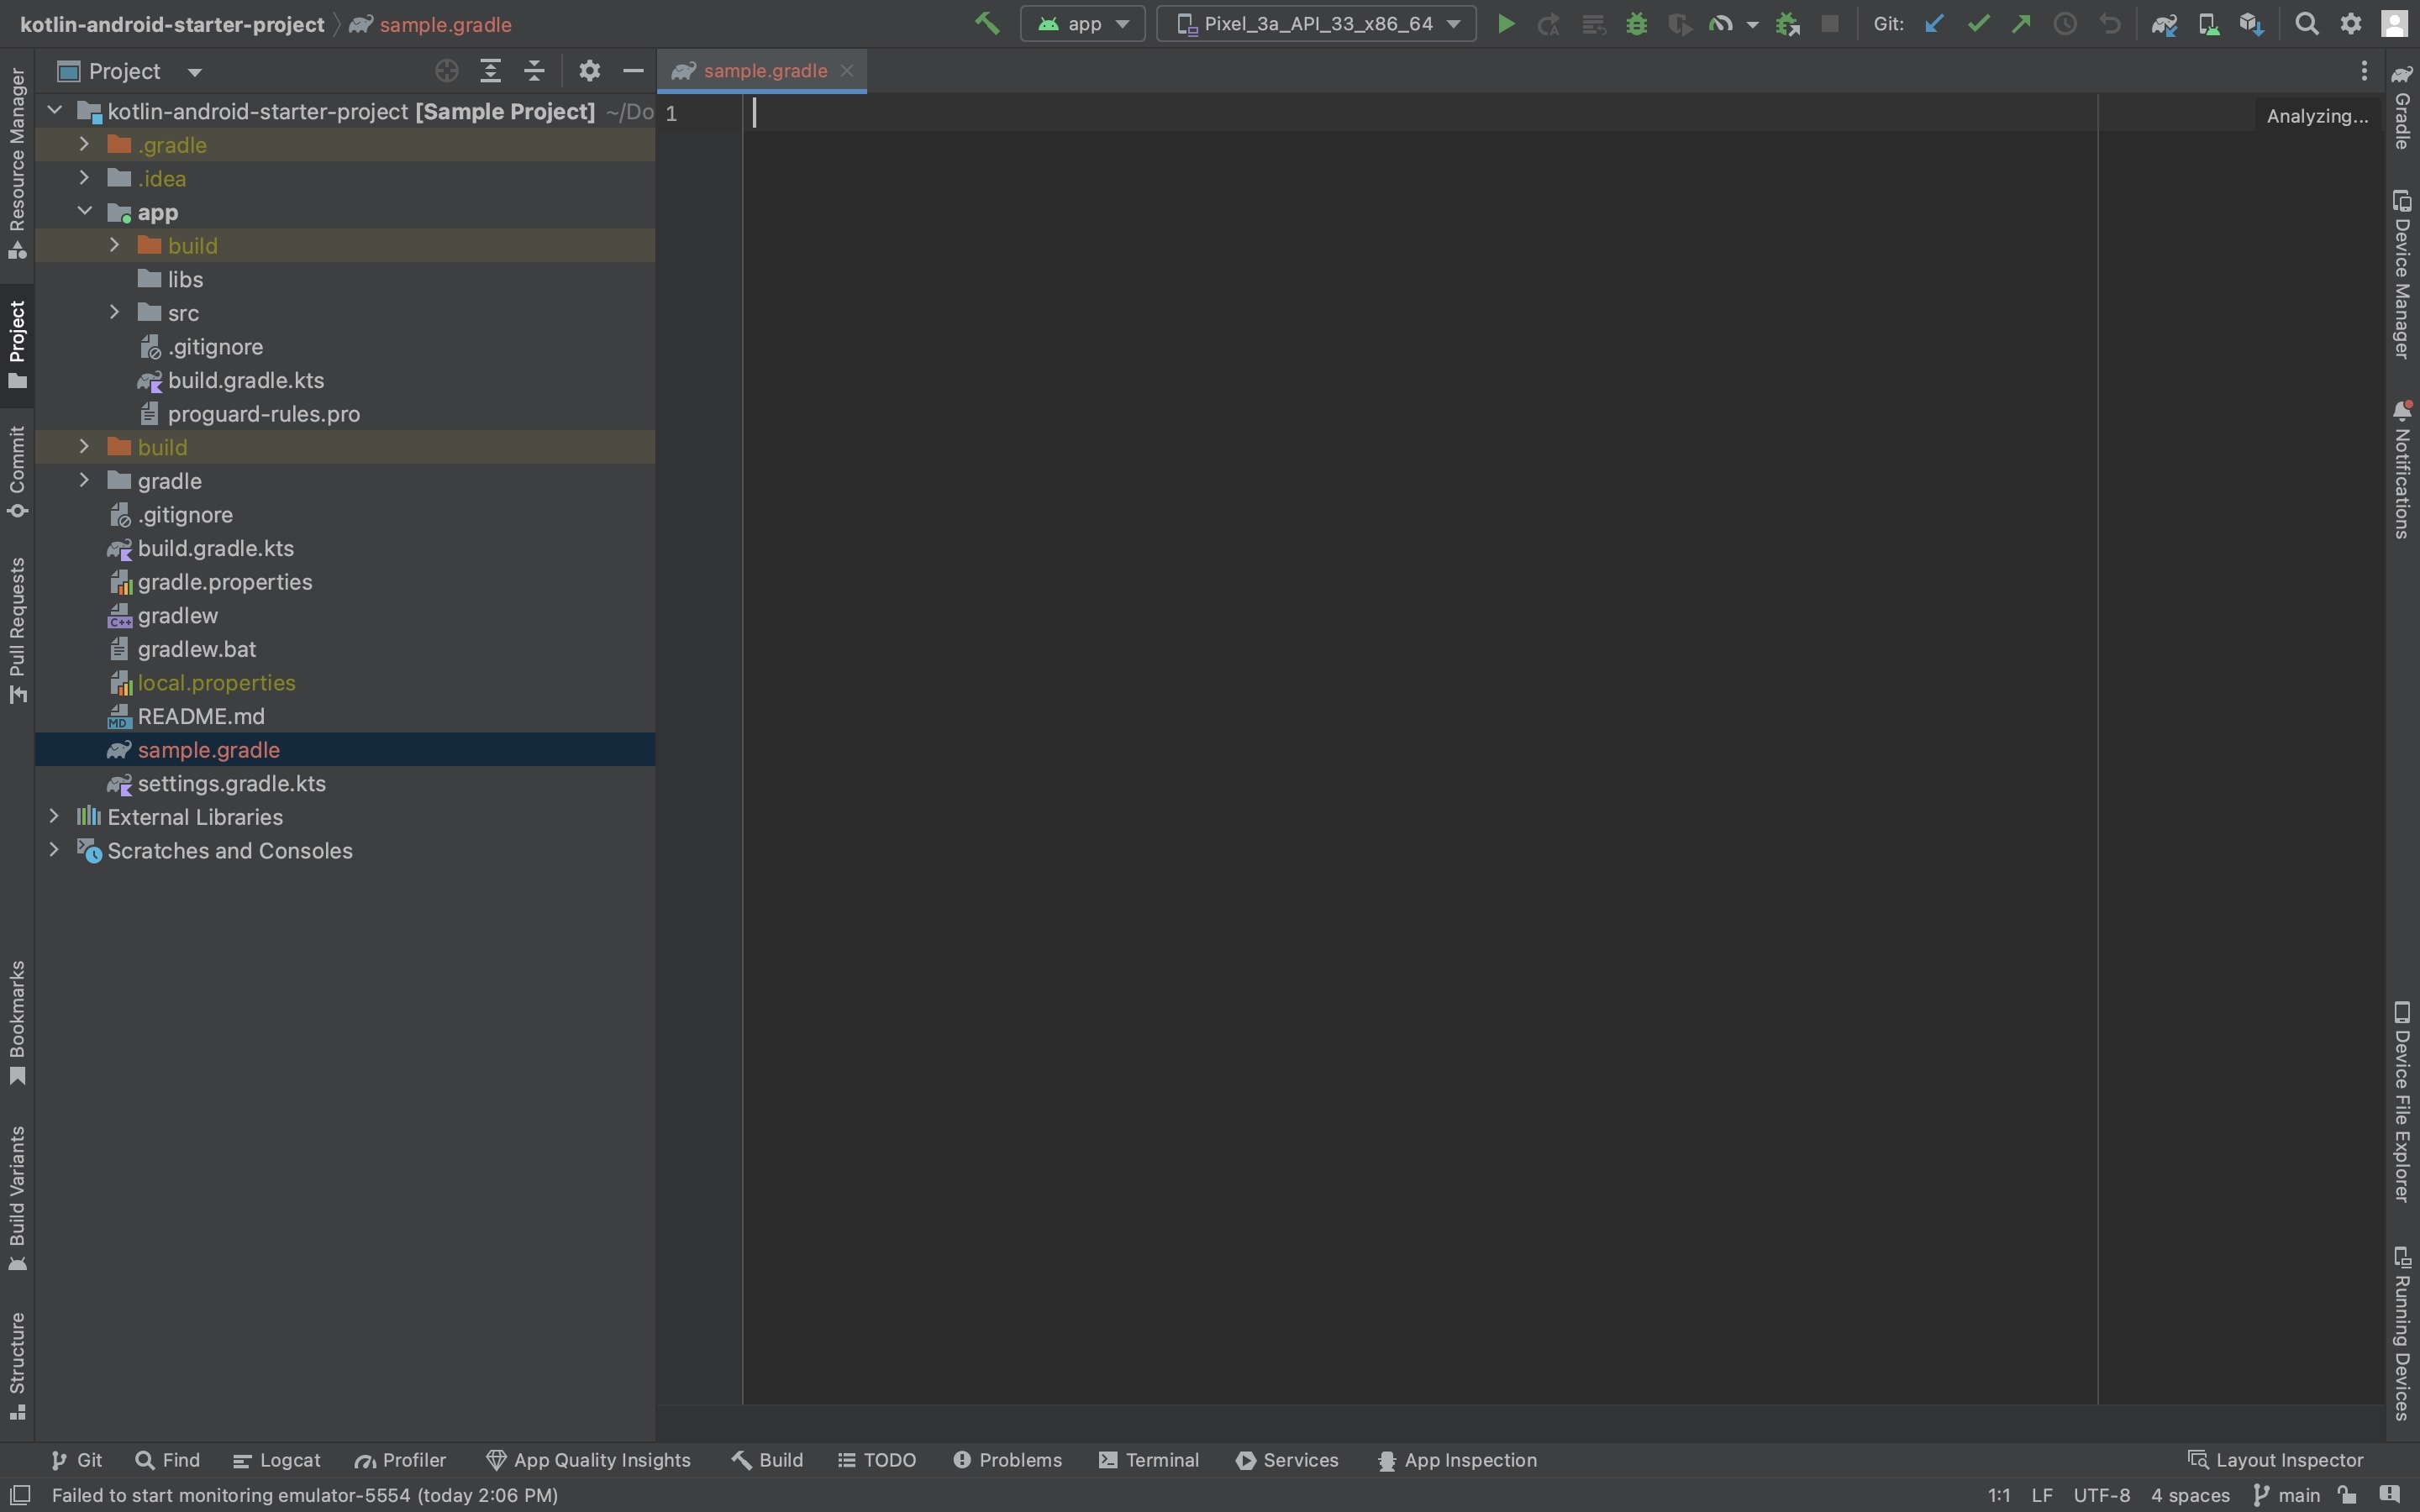Click the Run app button
This screenshot has height=1512, width=2420.
point(1505,24)
